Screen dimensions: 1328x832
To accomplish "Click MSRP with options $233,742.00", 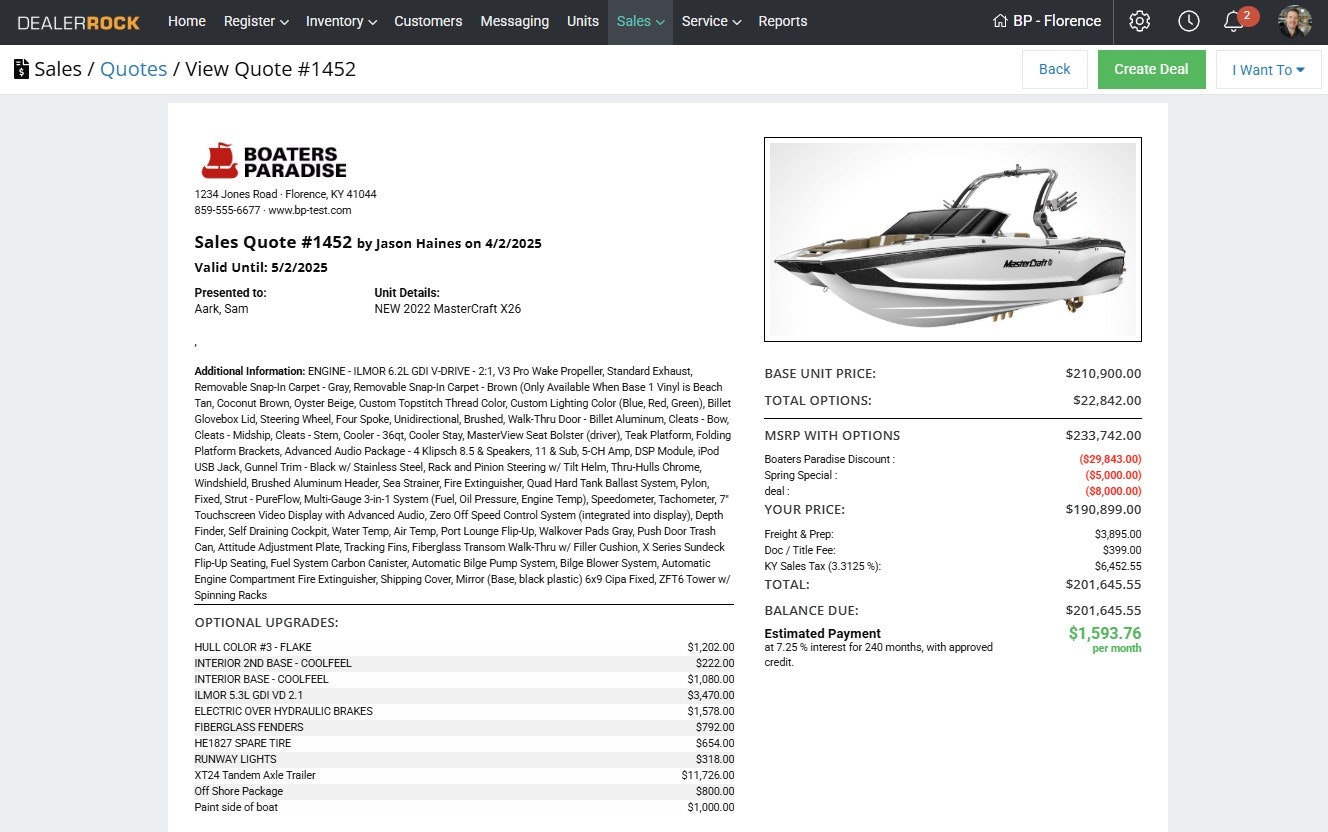I will pos(1103,435).
